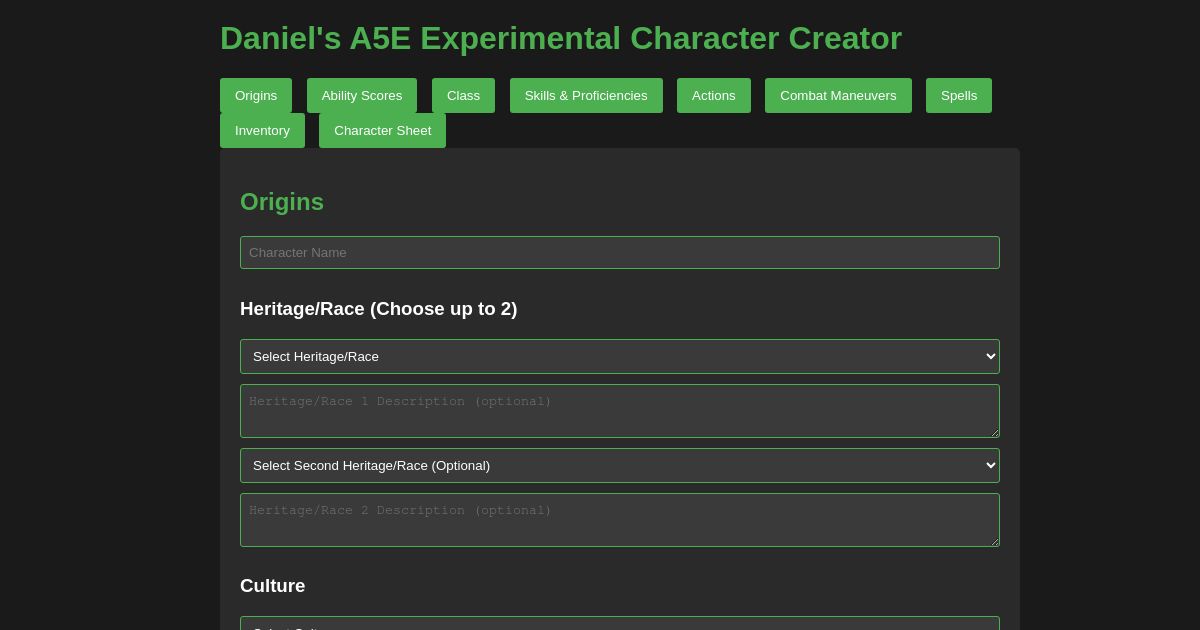Click the Heritage/Race 2 Description box

pyautogui.click(x=620, y=519)
